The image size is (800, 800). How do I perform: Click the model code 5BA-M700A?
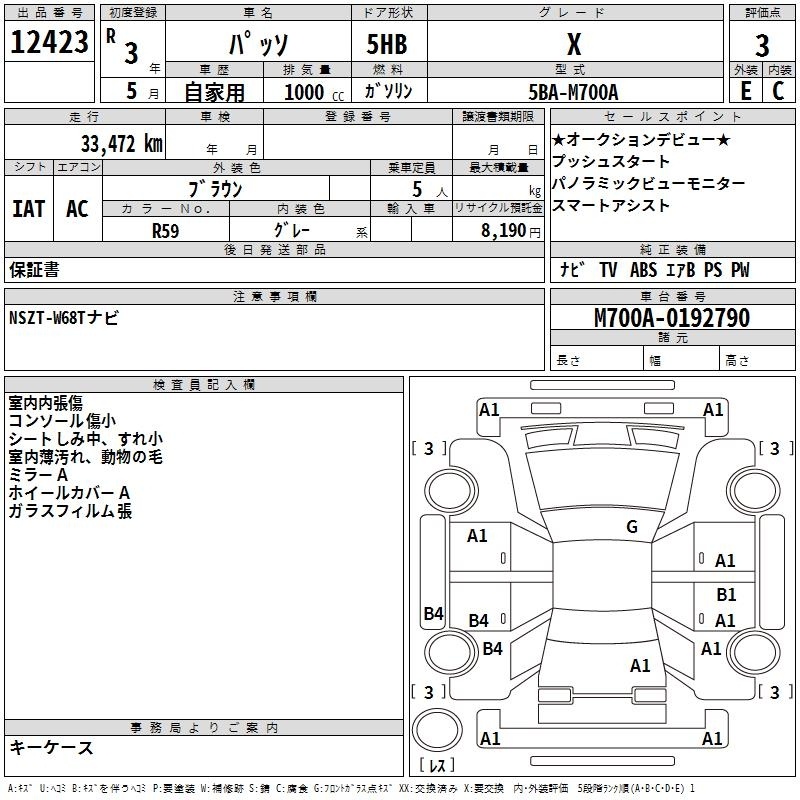[573, 92]
